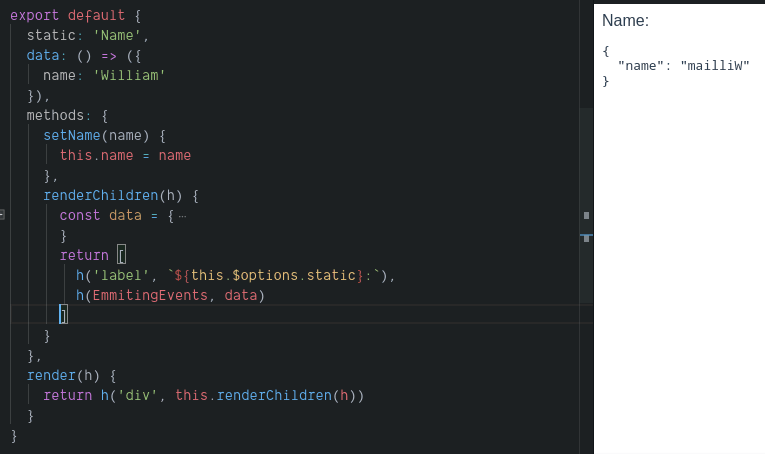Click the static: 'Name' property text
The image size is (765, 454).
point(88,36)
